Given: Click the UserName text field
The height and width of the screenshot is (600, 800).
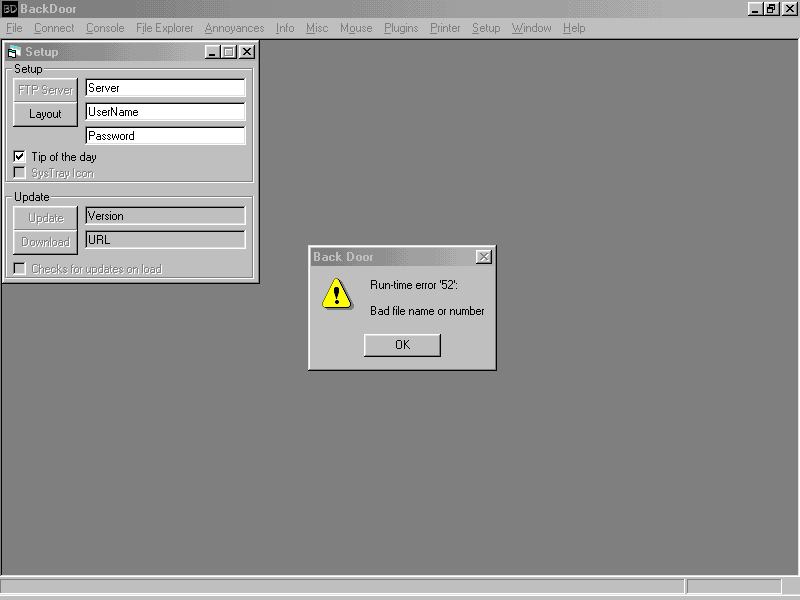Looking at the screenshot, I should click(165, 112).
